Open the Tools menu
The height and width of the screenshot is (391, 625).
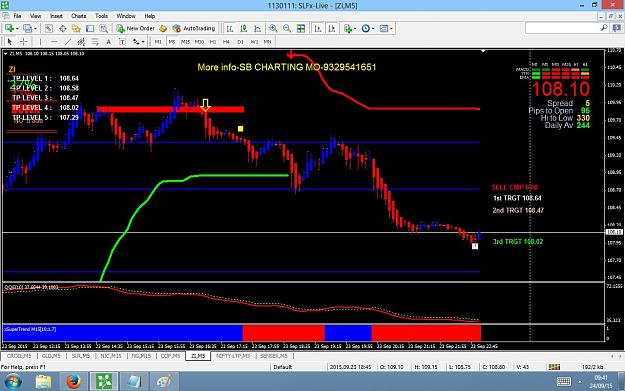pyautogui.click(x=101, y=16)
